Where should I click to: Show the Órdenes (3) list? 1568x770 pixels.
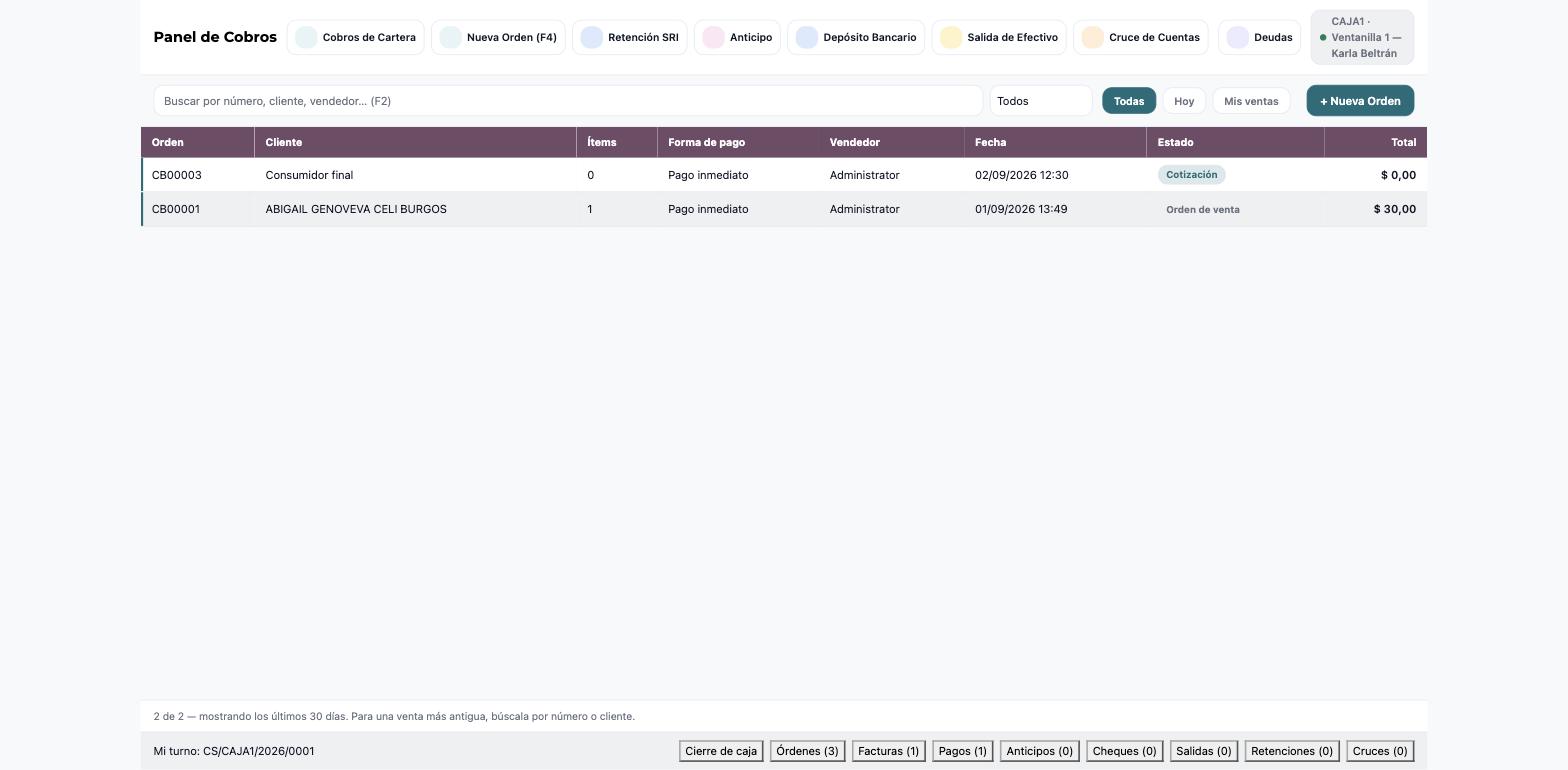click(807, 751)
